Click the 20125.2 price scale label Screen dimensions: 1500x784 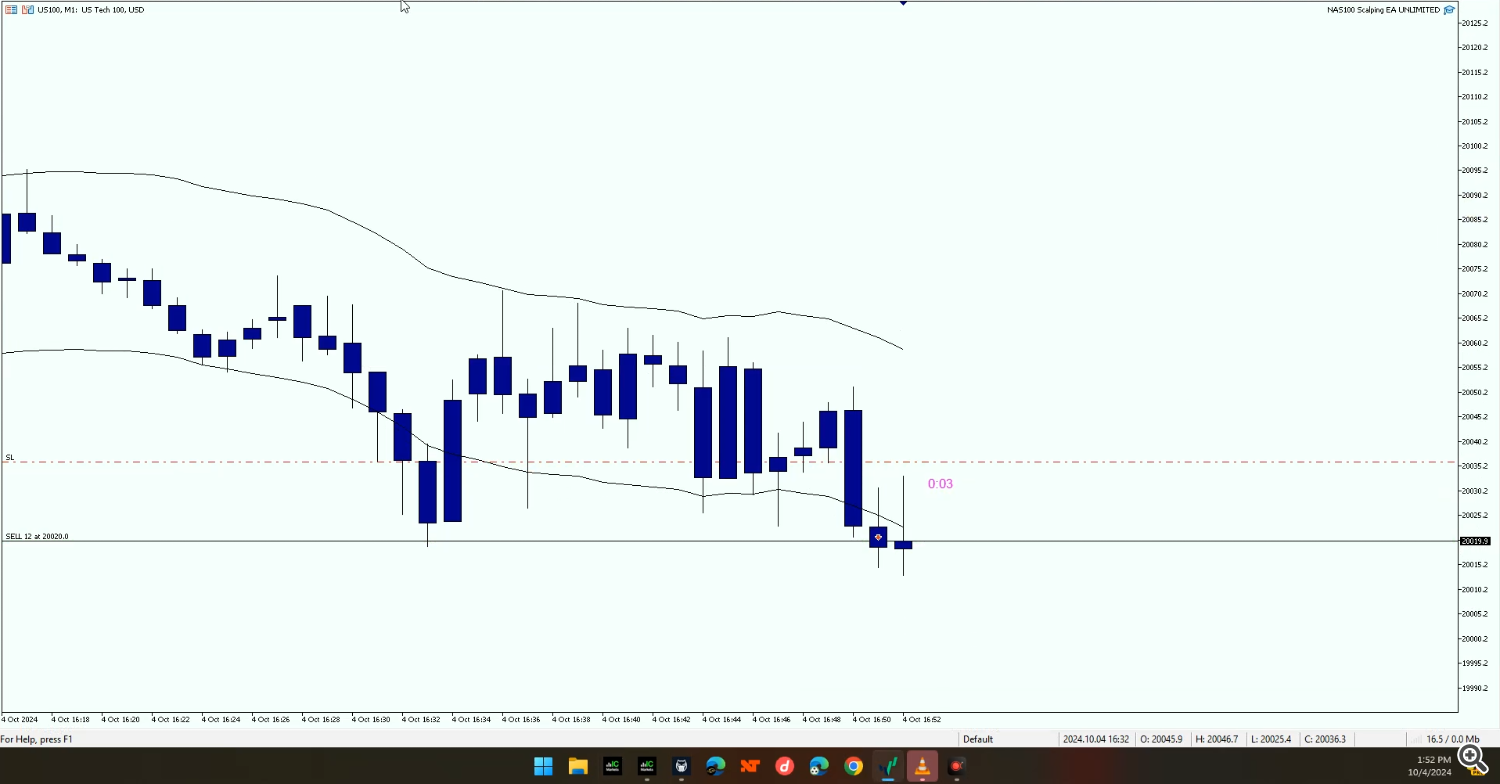pyautogui.click(x=1475, y=23)
